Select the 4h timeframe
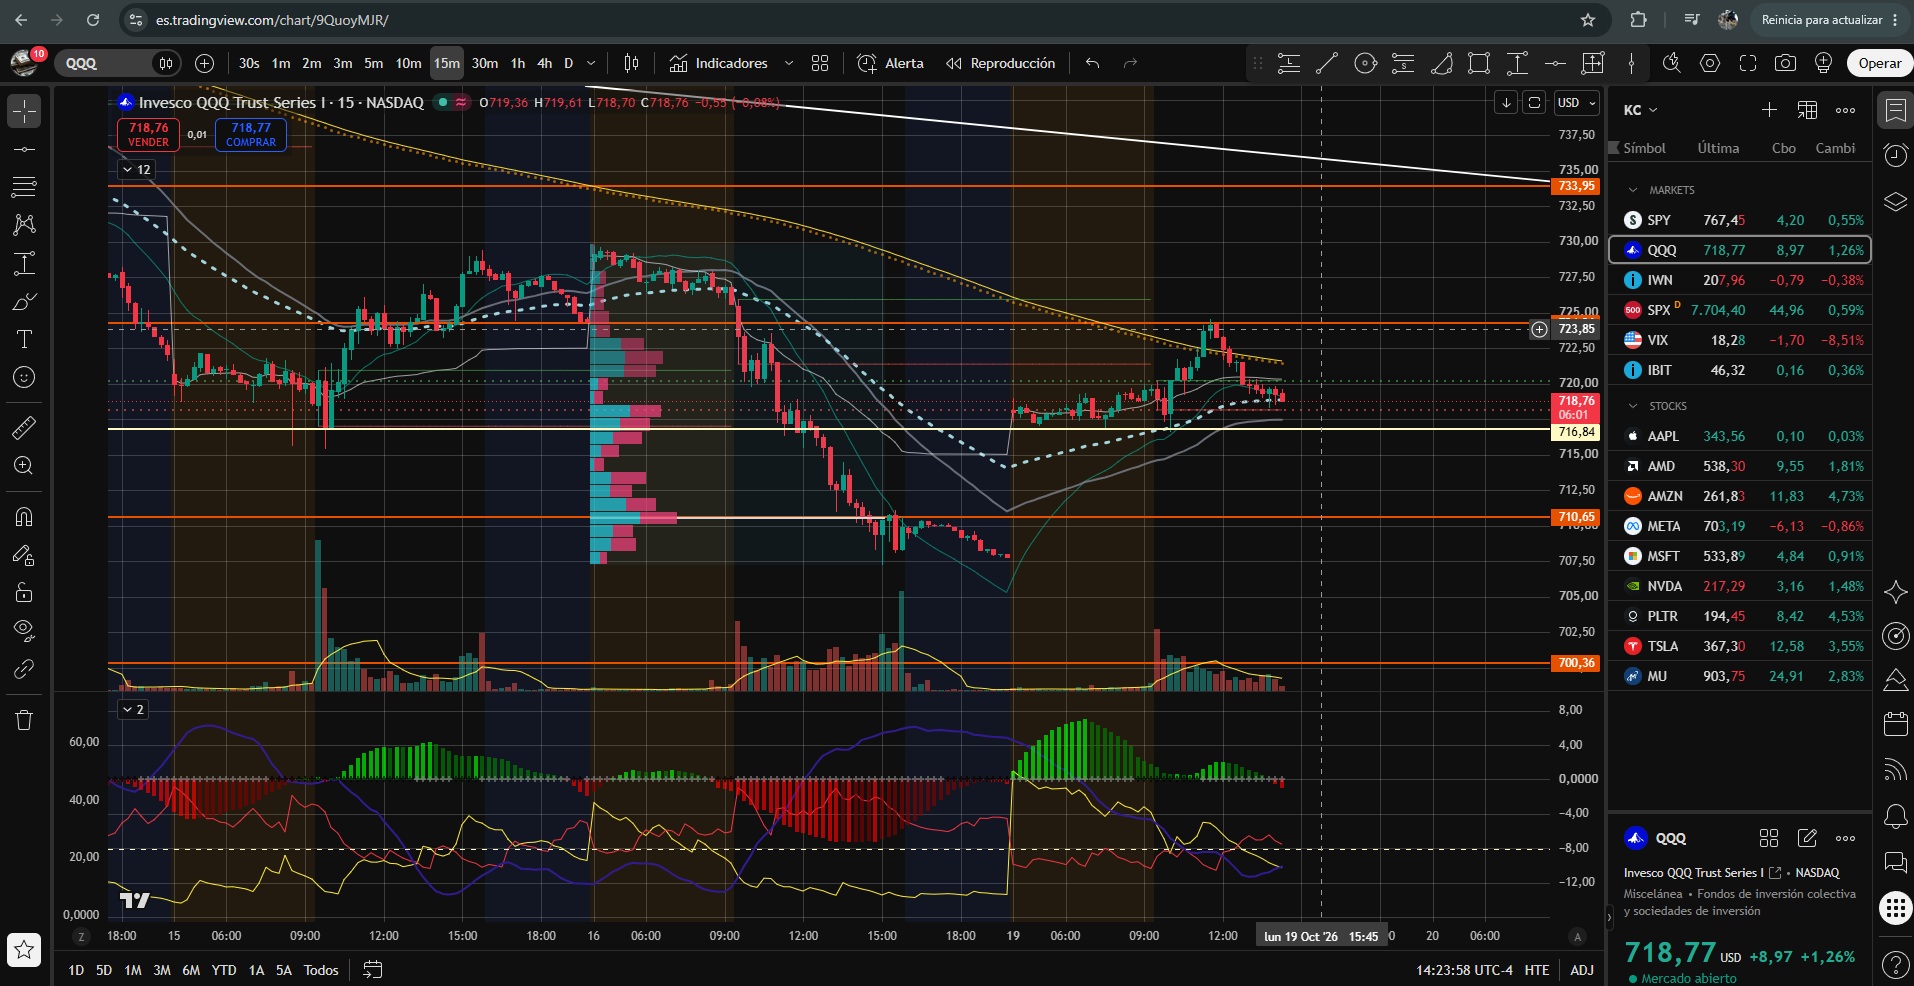 pyautogui.click(x=544, y=63)
